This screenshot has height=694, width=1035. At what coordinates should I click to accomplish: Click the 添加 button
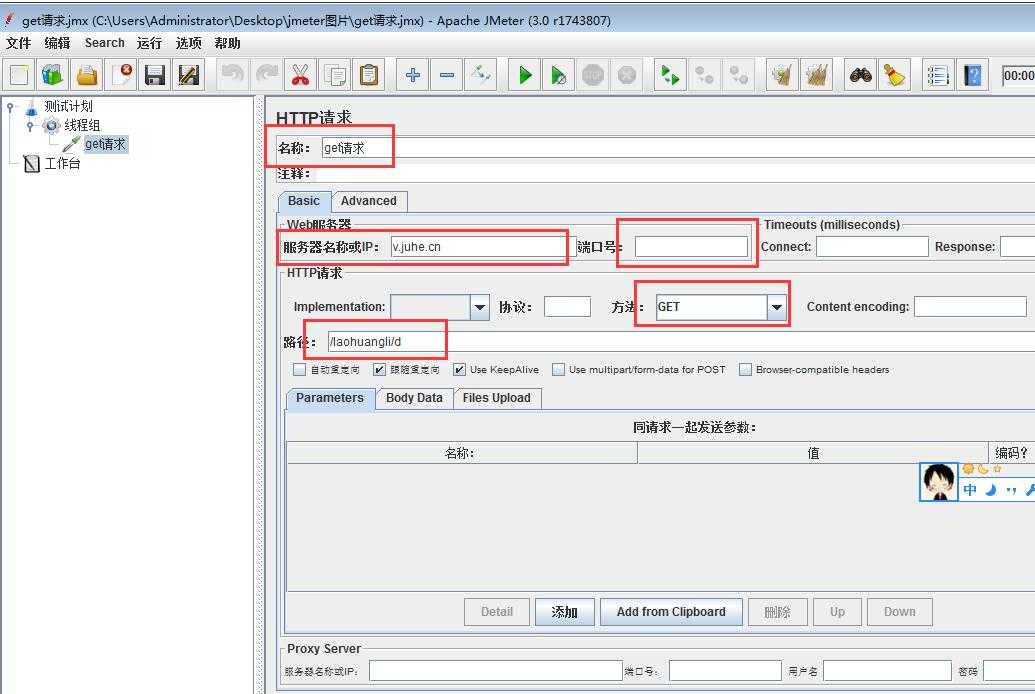[564, 612]
